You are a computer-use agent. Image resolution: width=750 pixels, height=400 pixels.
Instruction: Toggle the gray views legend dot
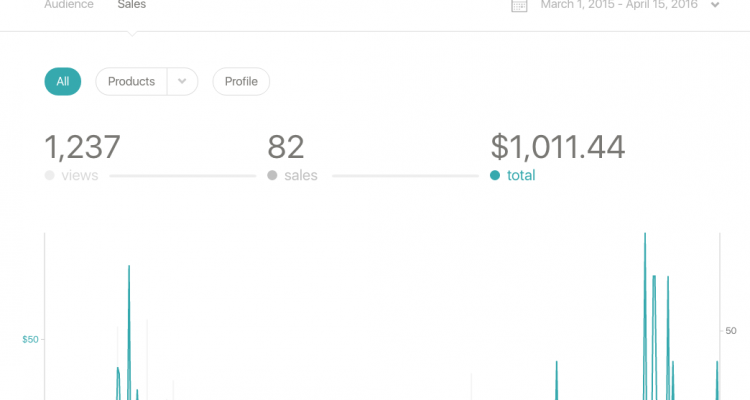click(x=49, y=176)
